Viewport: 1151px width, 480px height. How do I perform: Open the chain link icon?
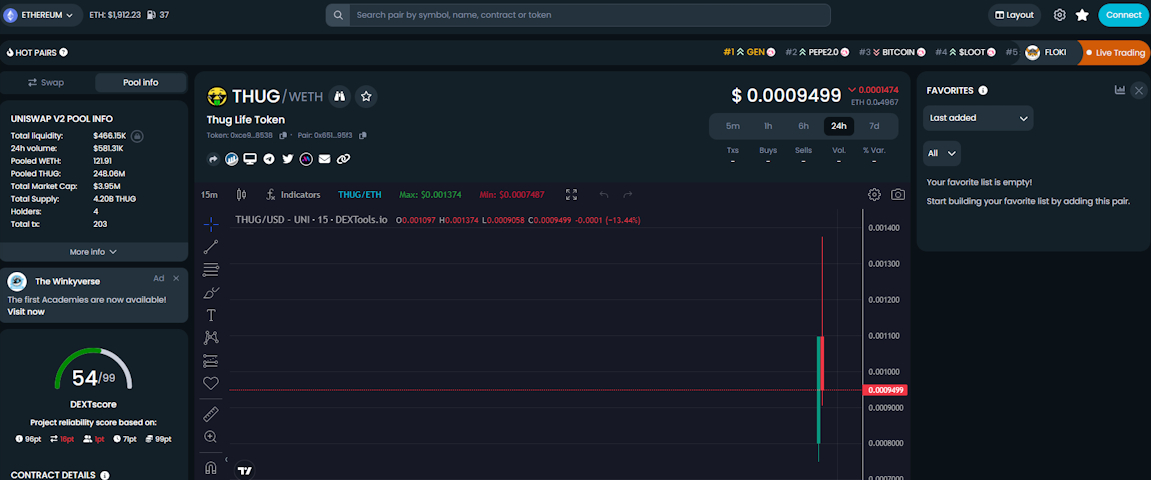coord(343,159)
